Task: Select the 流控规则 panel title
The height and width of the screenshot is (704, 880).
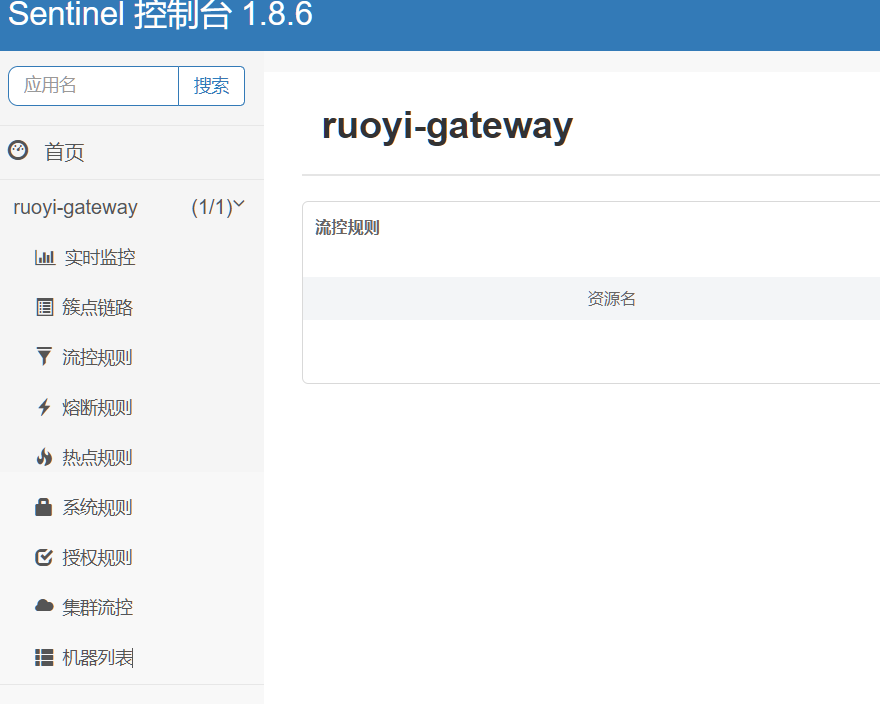Action: (347, 227)
